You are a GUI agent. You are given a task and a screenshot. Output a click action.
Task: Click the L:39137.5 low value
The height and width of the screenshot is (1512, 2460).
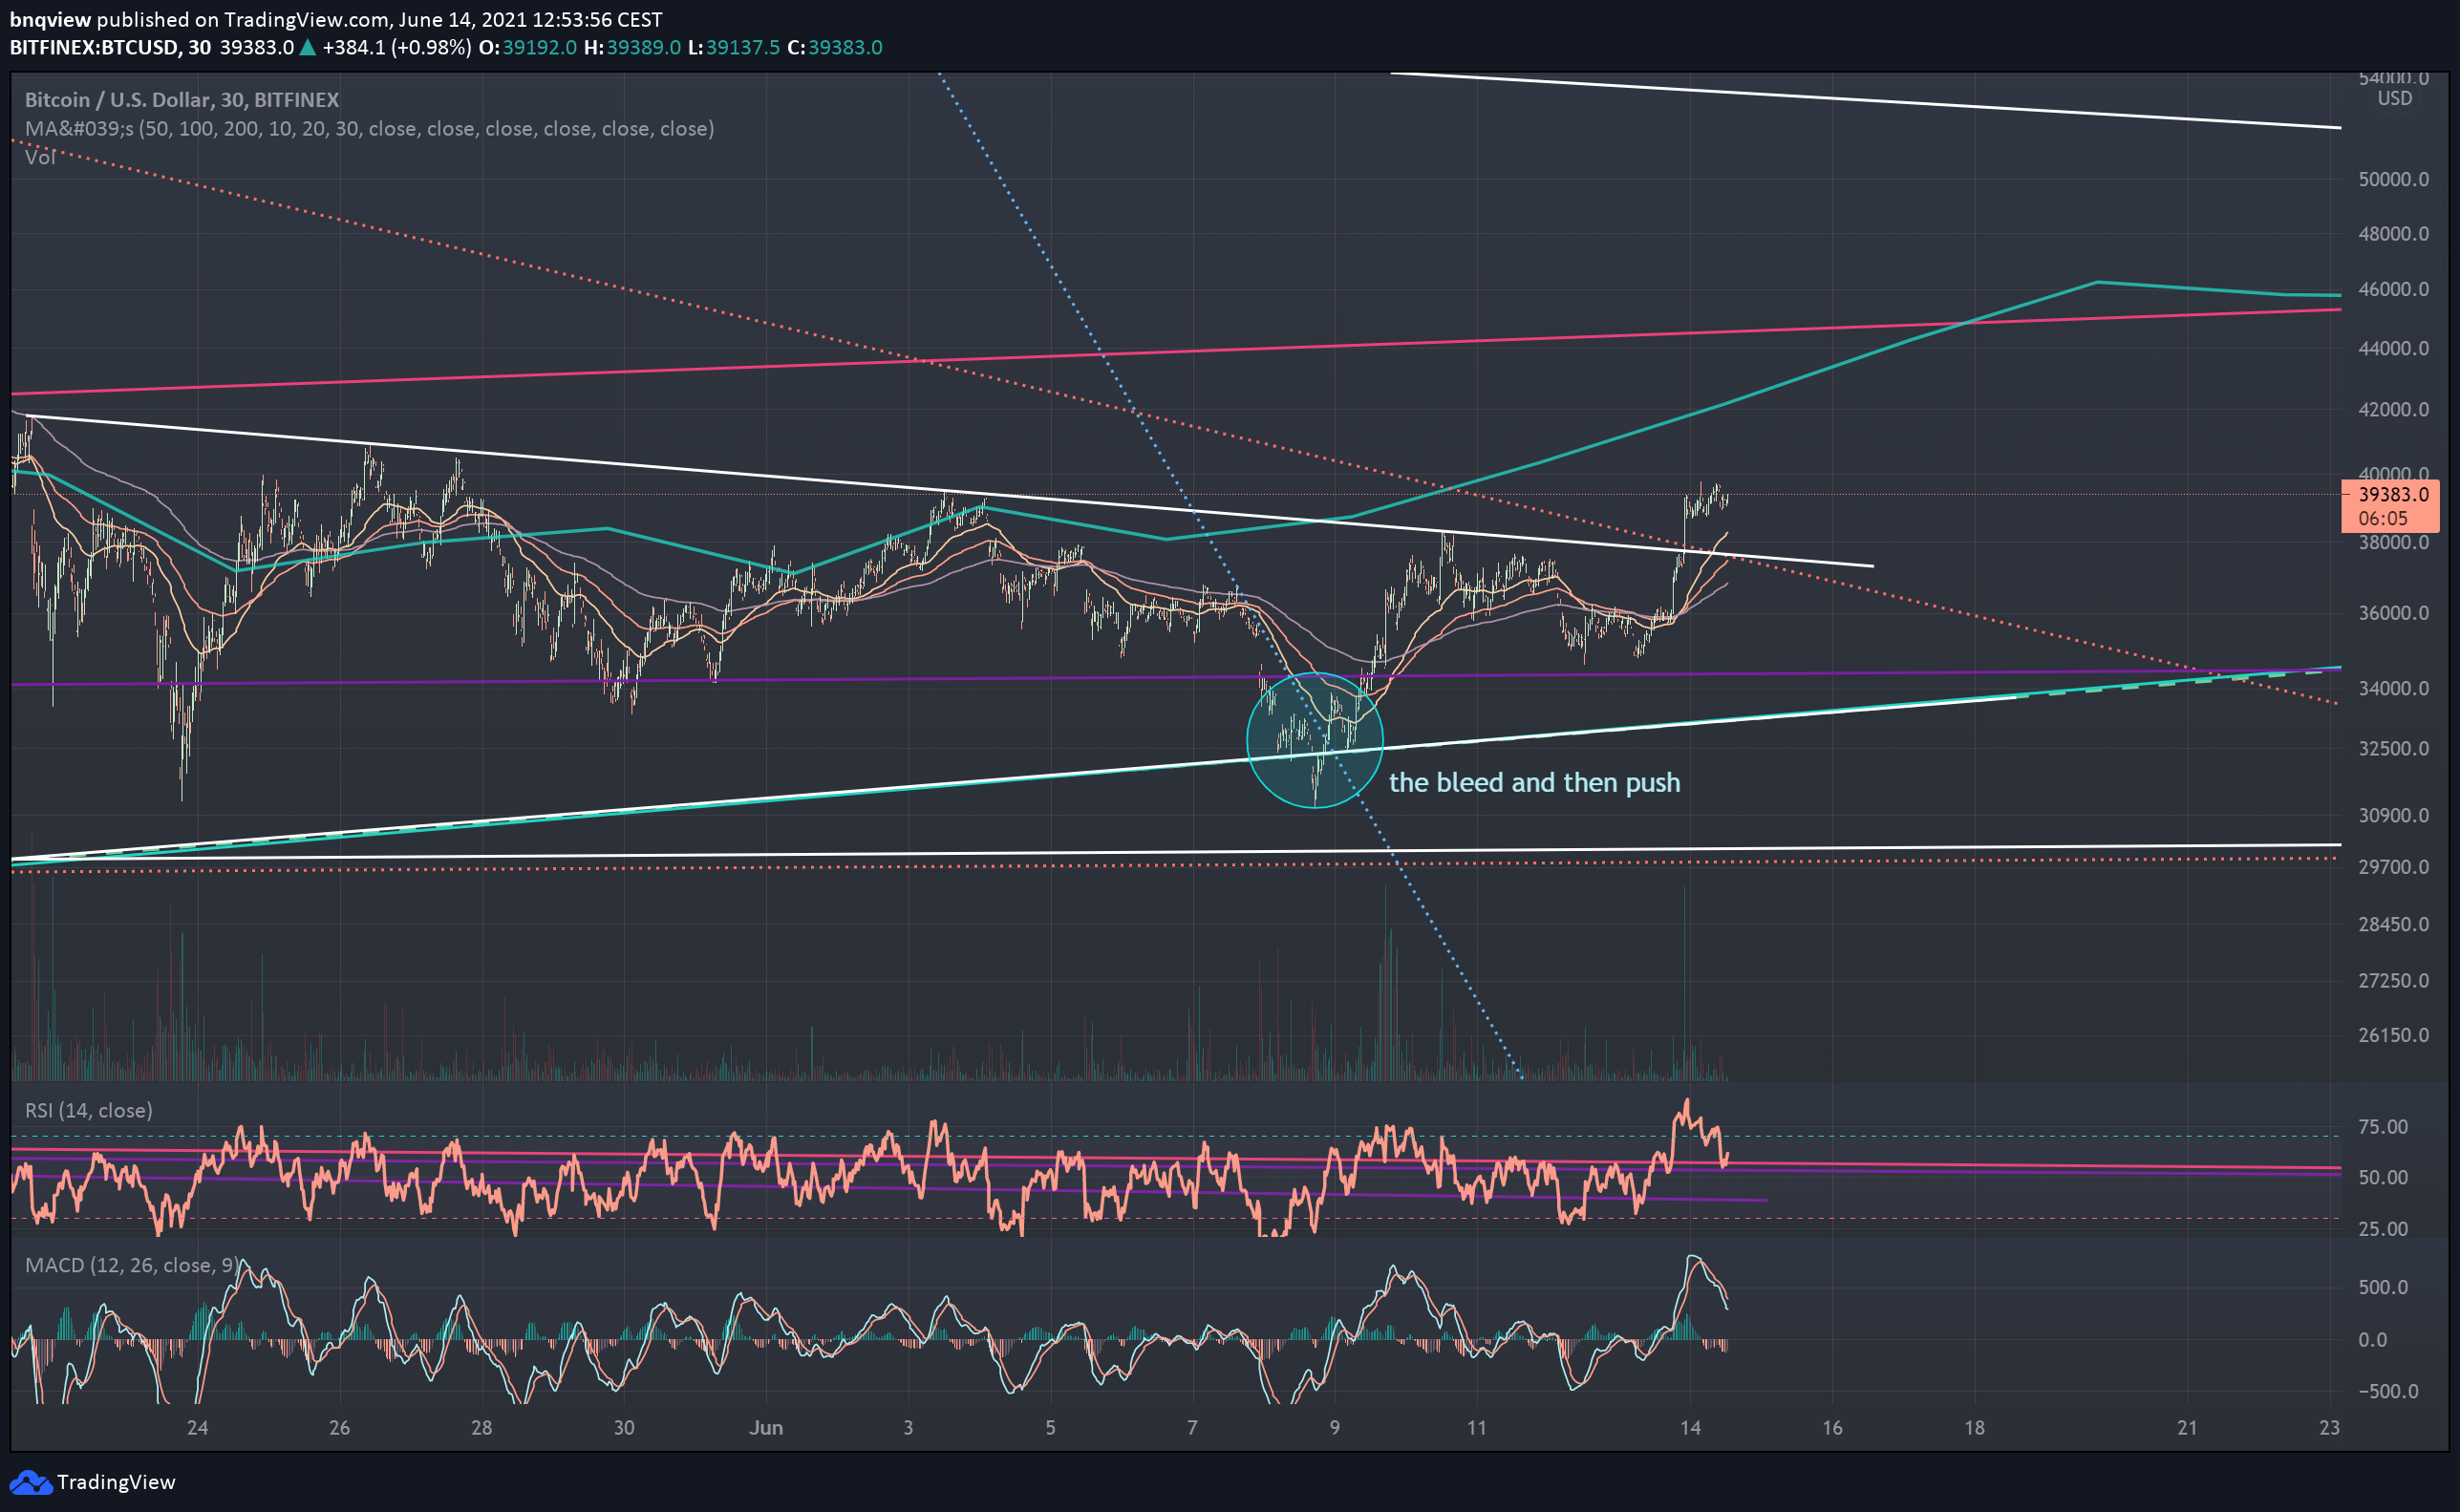733,47
